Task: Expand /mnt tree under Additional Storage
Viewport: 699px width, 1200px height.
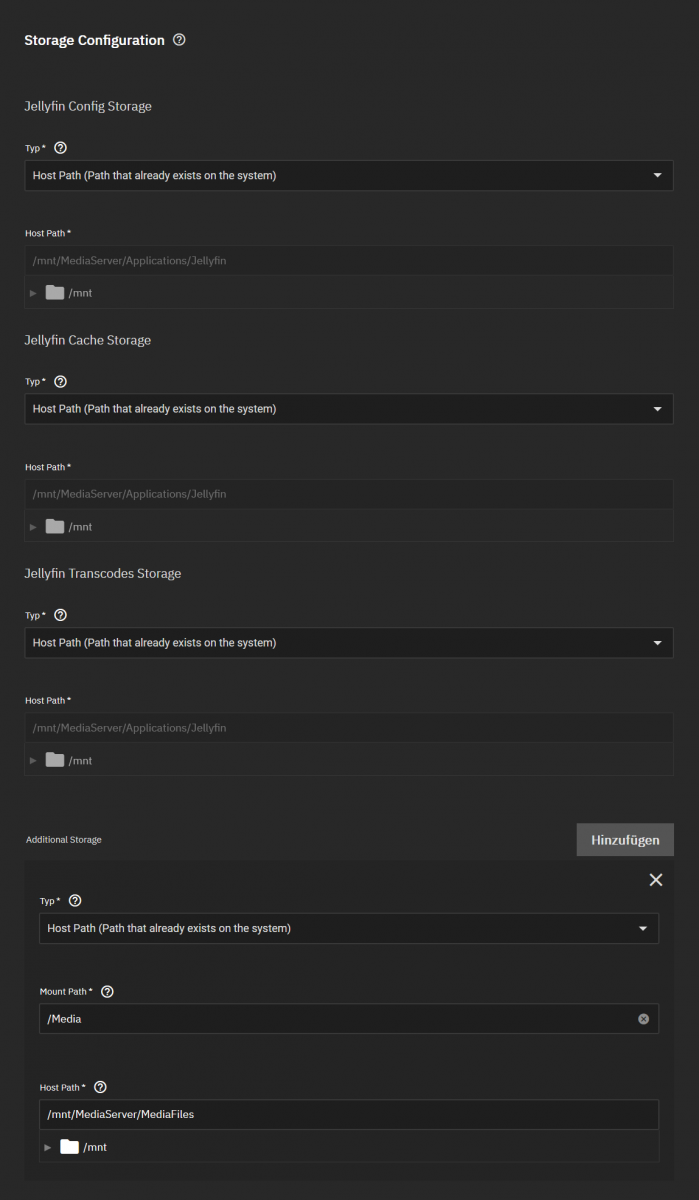Action: pos(47,1147)
